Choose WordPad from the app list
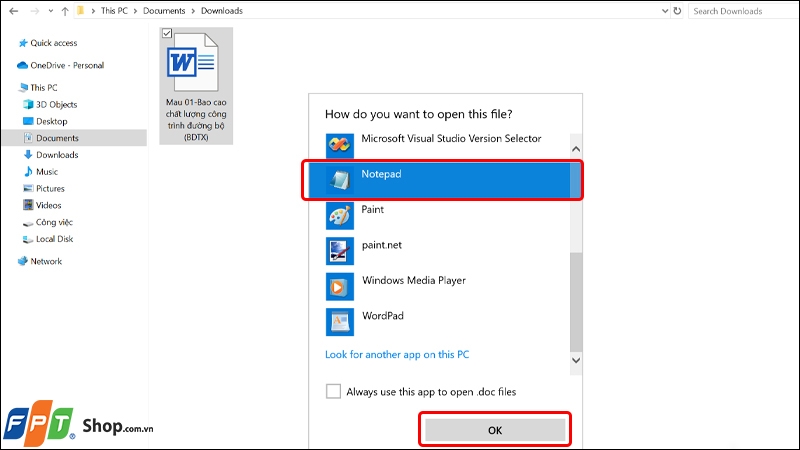Image resolution: width=800 pixels, height=450 pixels. pos(383,316)
